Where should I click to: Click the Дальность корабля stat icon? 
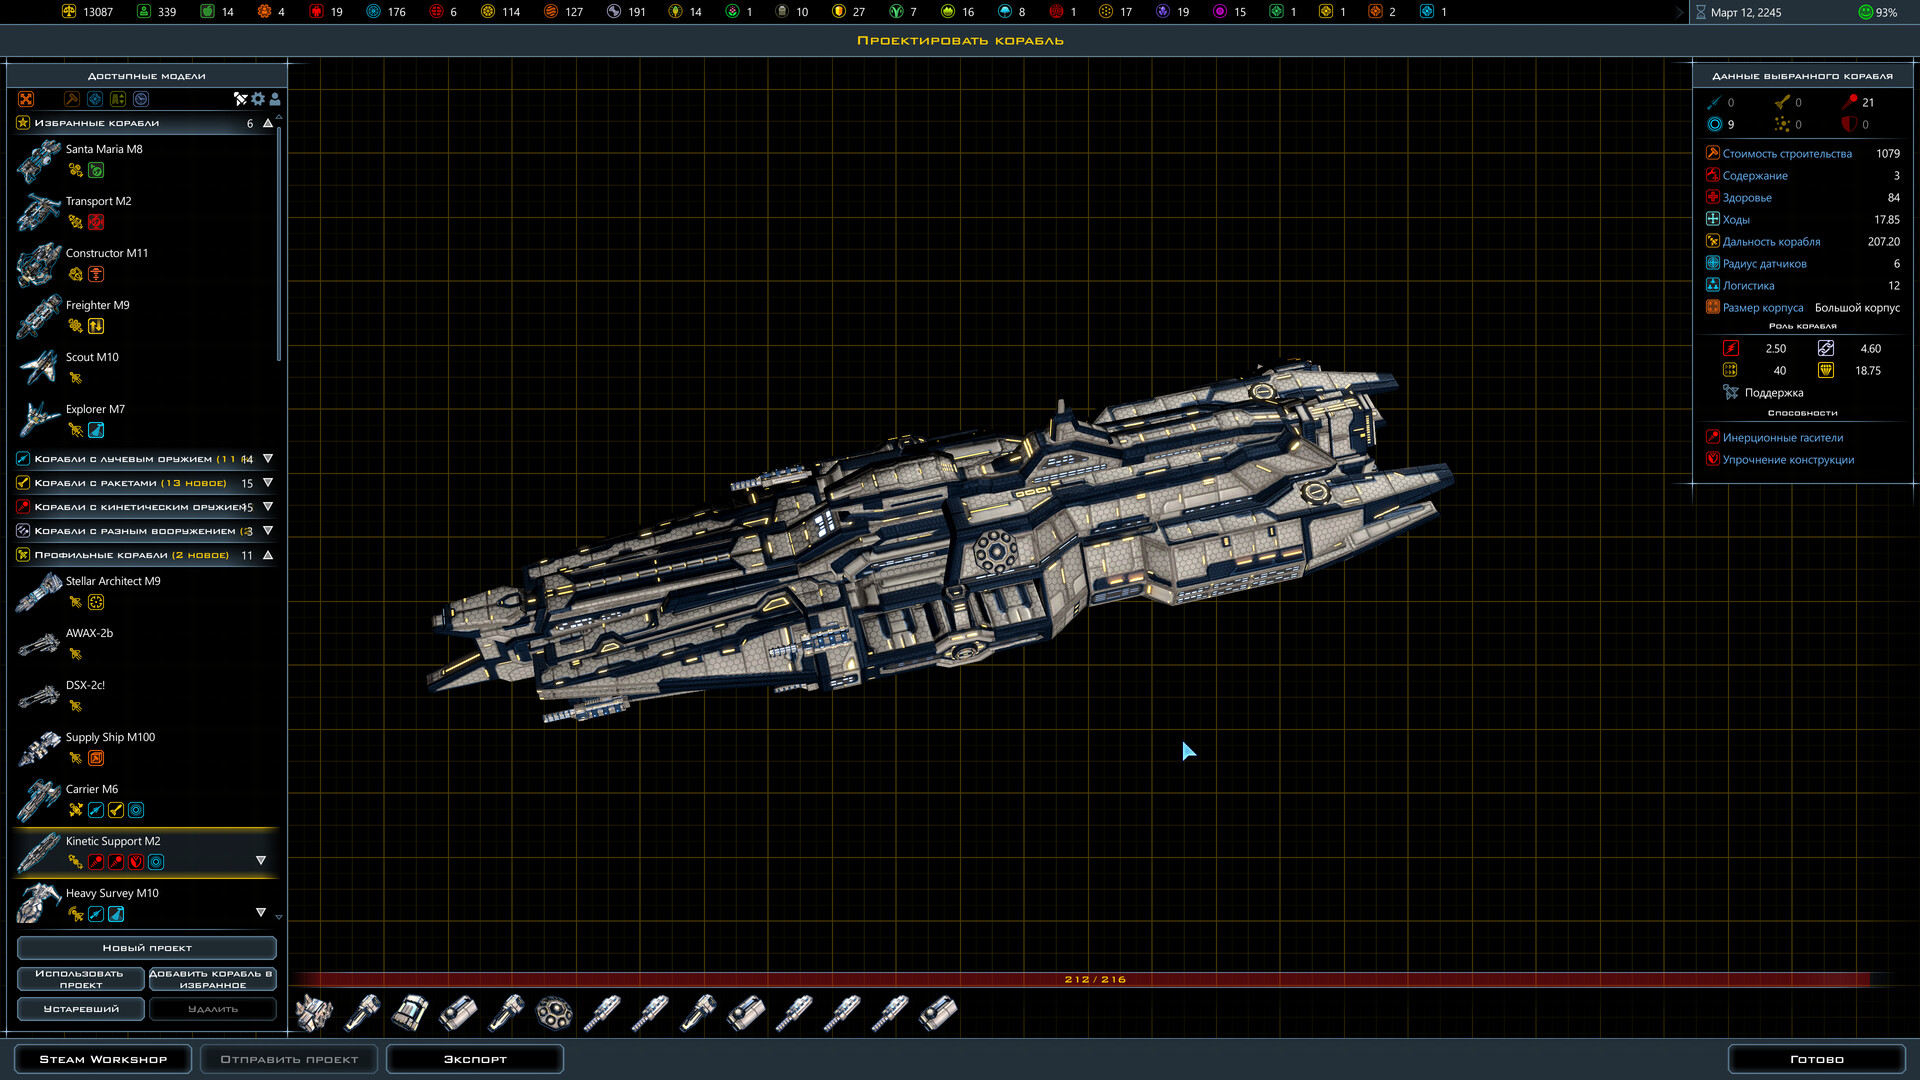[x=1712, y=241]
